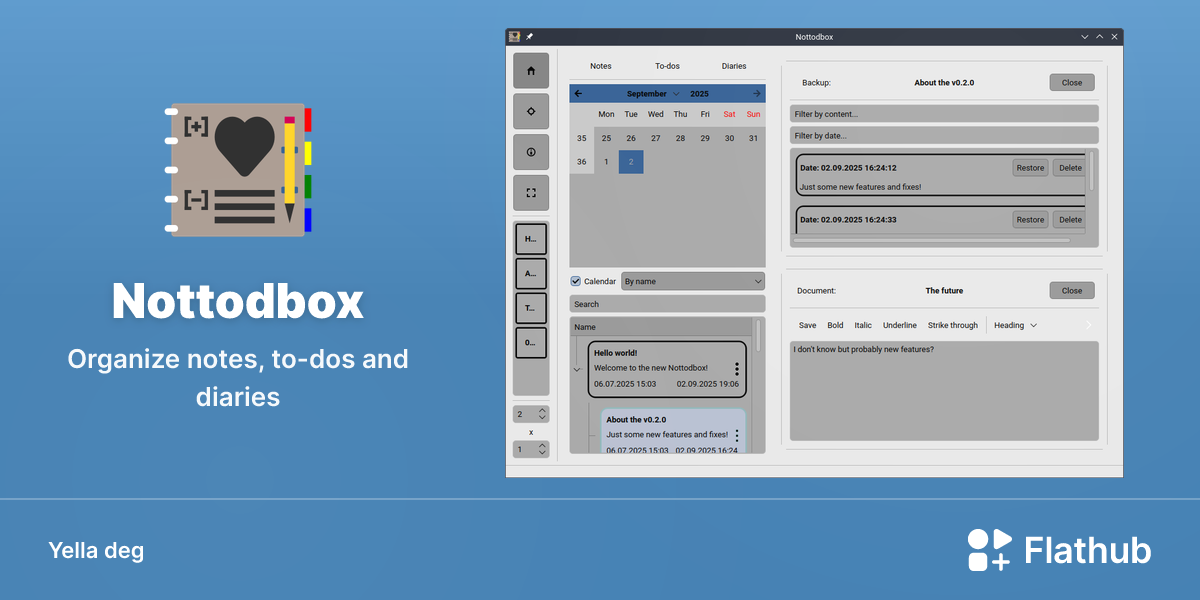Apply Strike through formatting
The image size is (1200, 600).
point(953,325)
